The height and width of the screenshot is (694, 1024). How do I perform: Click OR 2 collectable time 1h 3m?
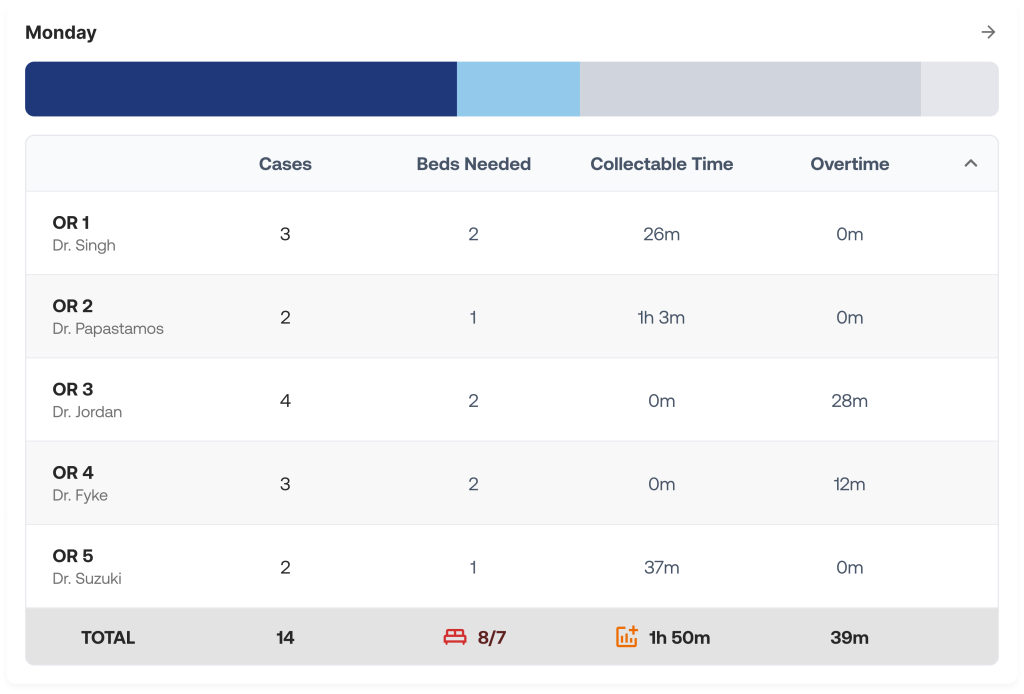pos(662,318)
